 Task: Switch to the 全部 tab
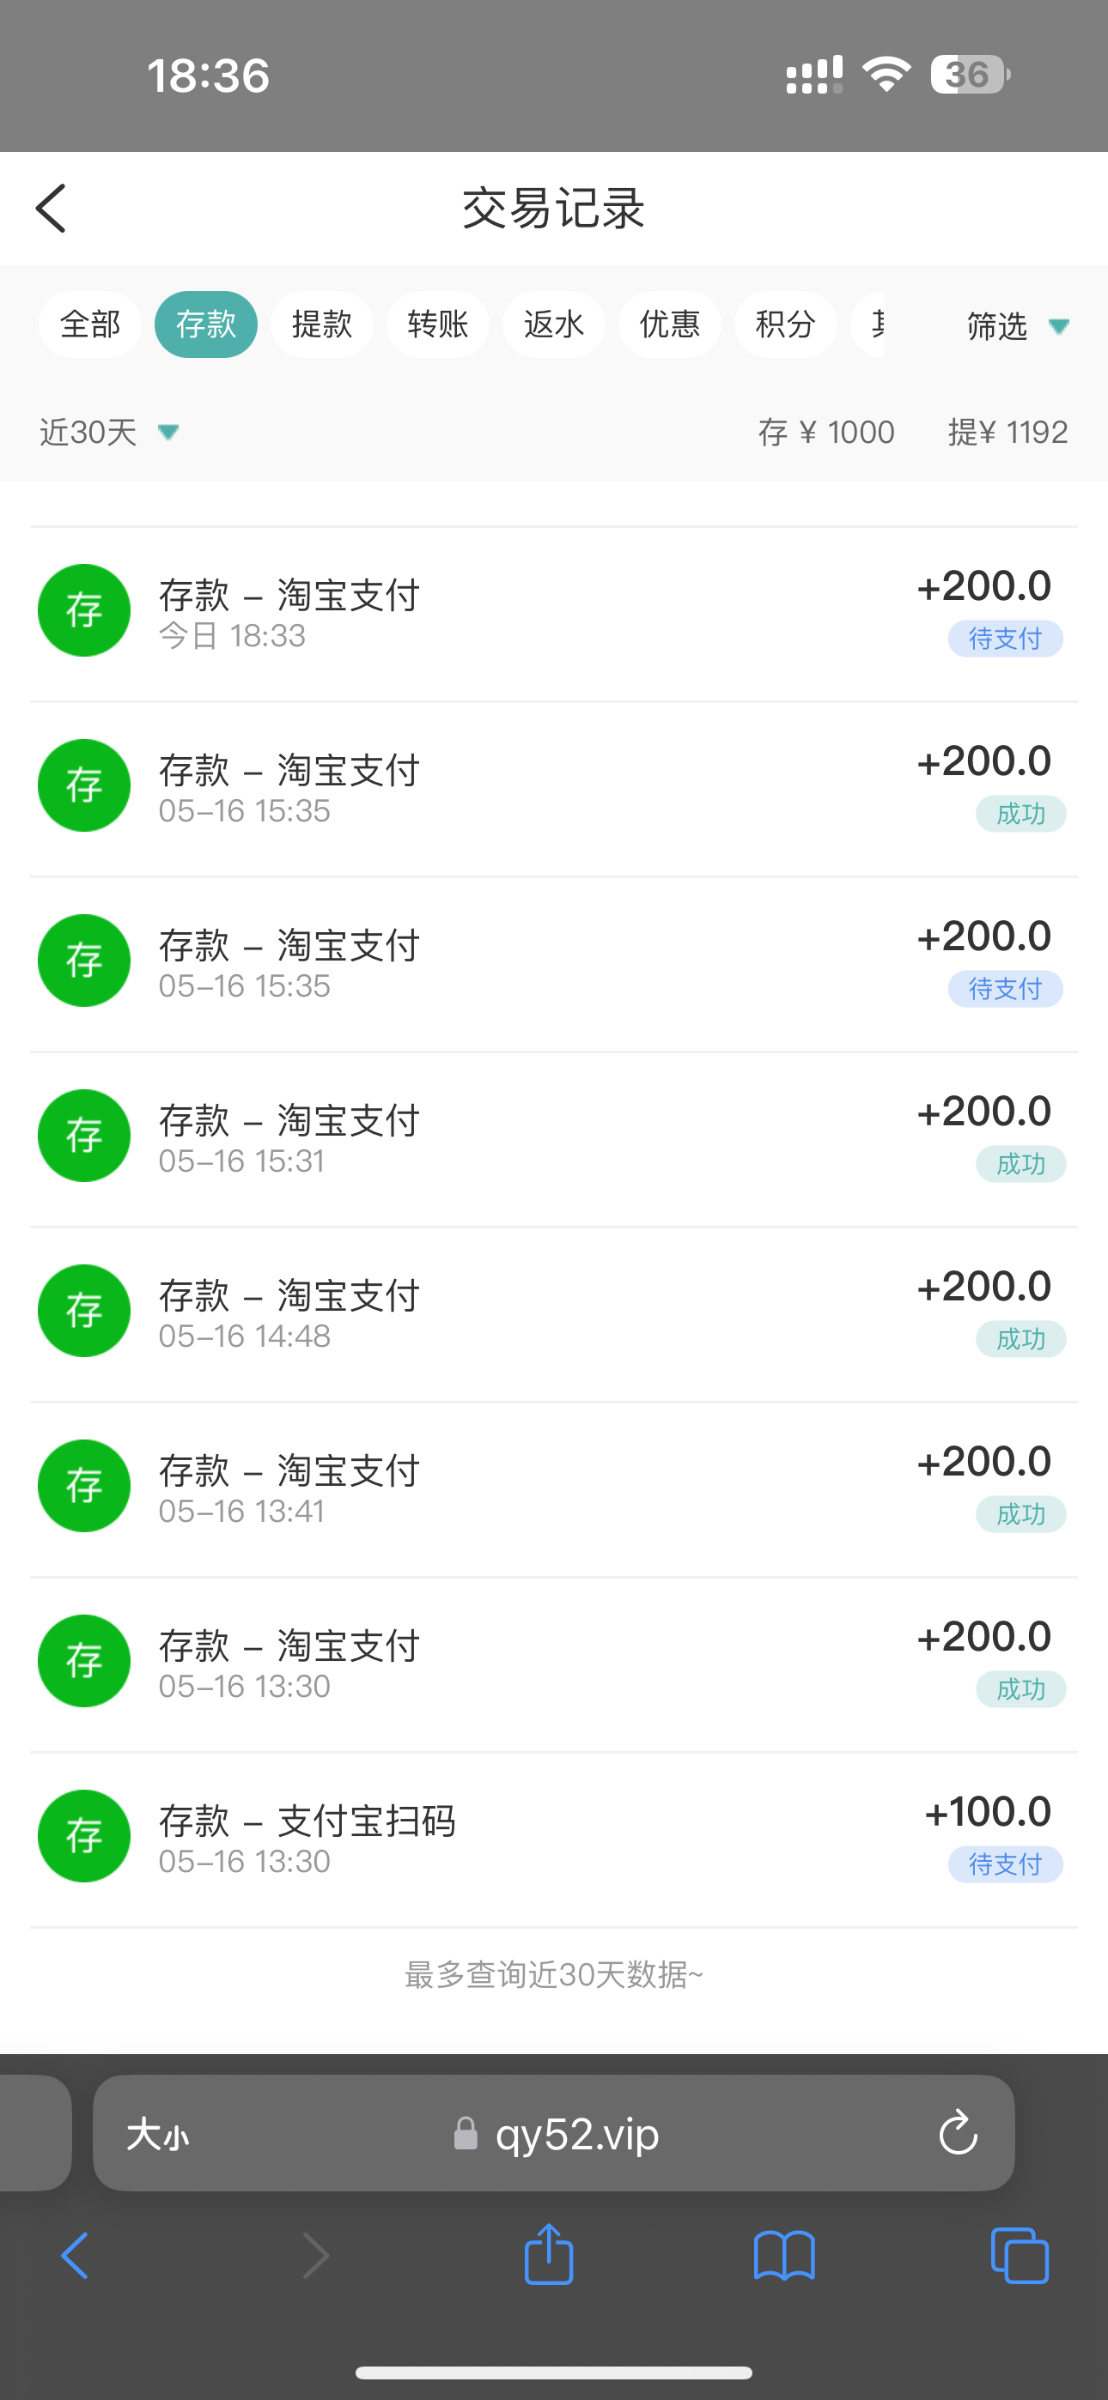point(90,324)
